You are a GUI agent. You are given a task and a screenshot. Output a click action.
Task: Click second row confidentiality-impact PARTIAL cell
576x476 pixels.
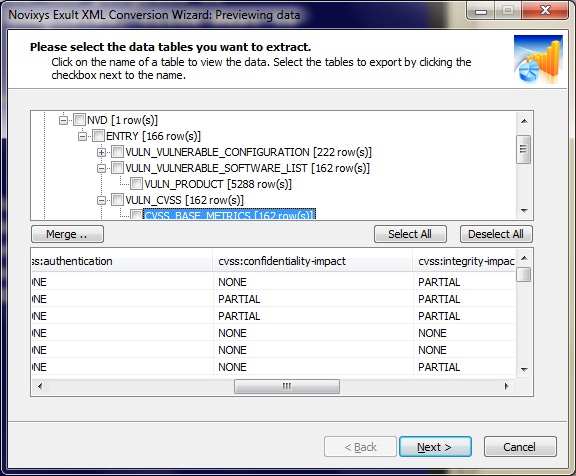pos(313,299)
